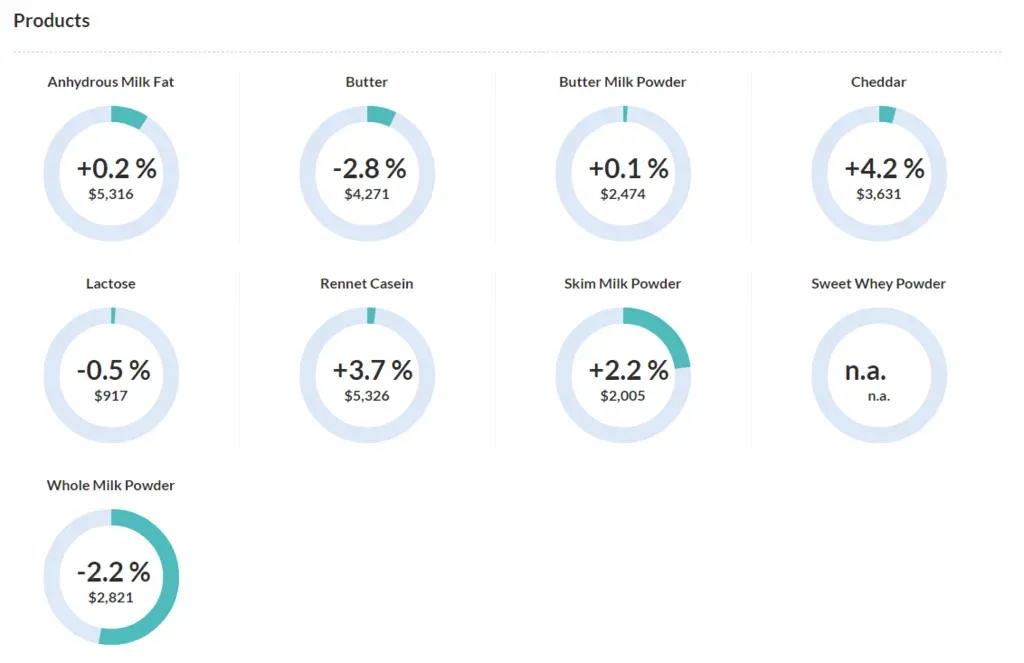Screen dimensions: 1024x663
Task: Select the Sweet Whey Powder title
Action: coord(878,284)
